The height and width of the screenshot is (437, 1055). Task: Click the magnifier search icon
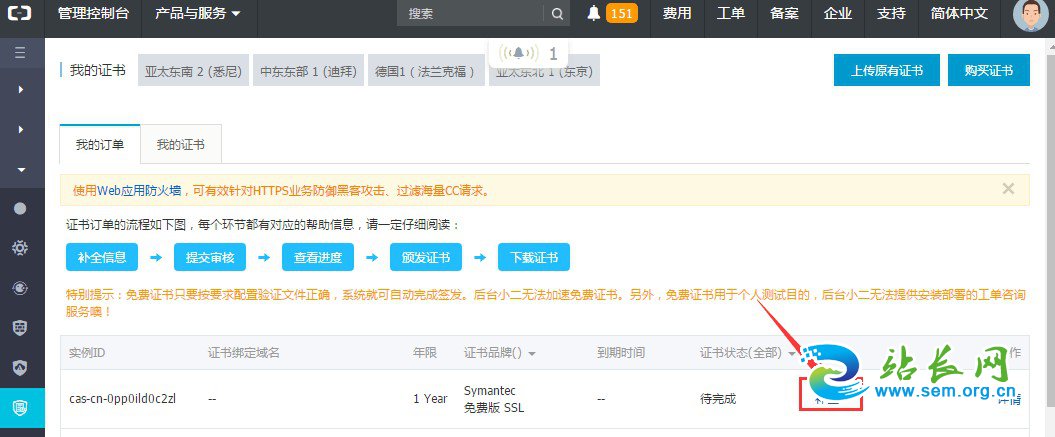pyautogui.click(x=557, y=13)
